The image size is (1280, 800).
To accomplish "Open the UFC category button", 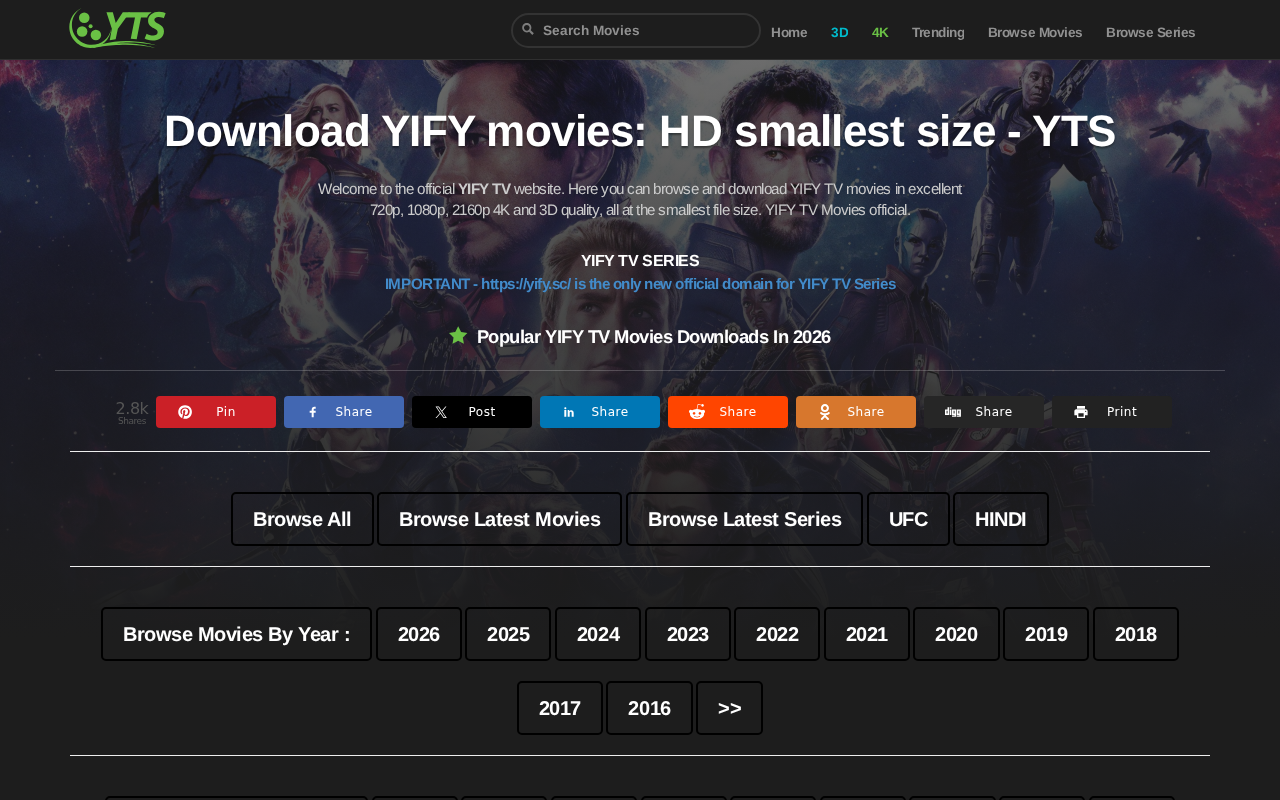I will (x=908, y=519).
